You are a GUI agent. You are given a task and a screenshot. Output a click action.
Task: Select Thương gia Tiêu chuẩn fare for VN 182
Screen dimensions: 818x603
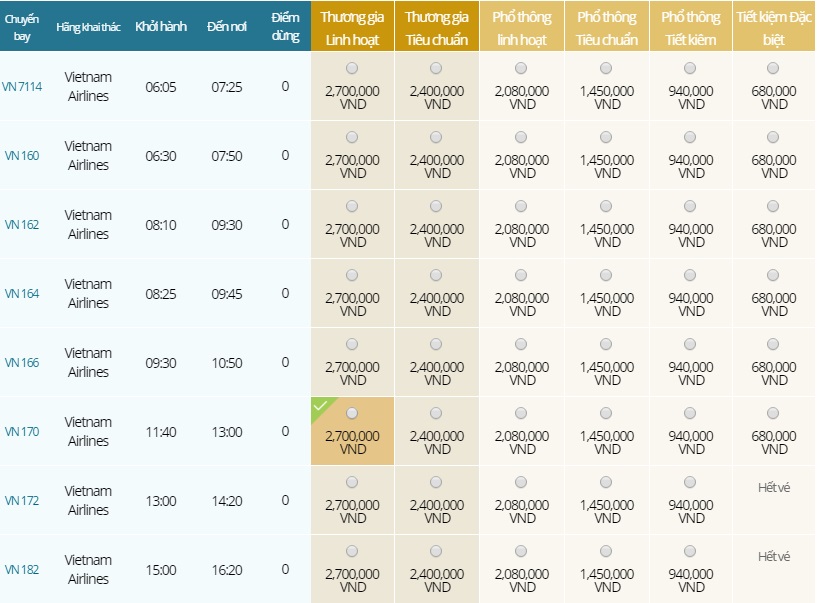pyautogui.click(x=436, y=551)
